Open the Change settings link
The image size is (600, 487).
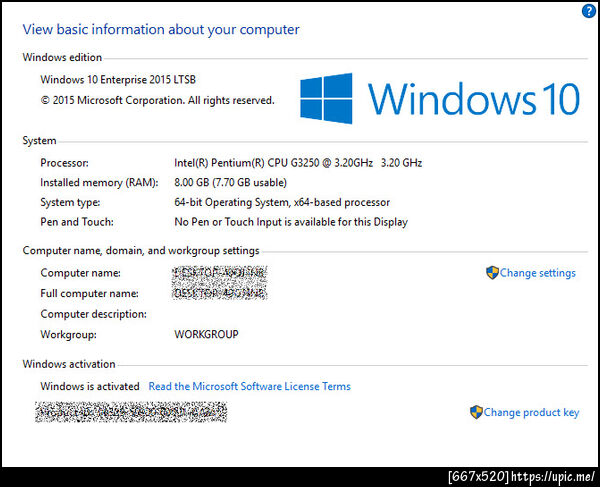538,273
